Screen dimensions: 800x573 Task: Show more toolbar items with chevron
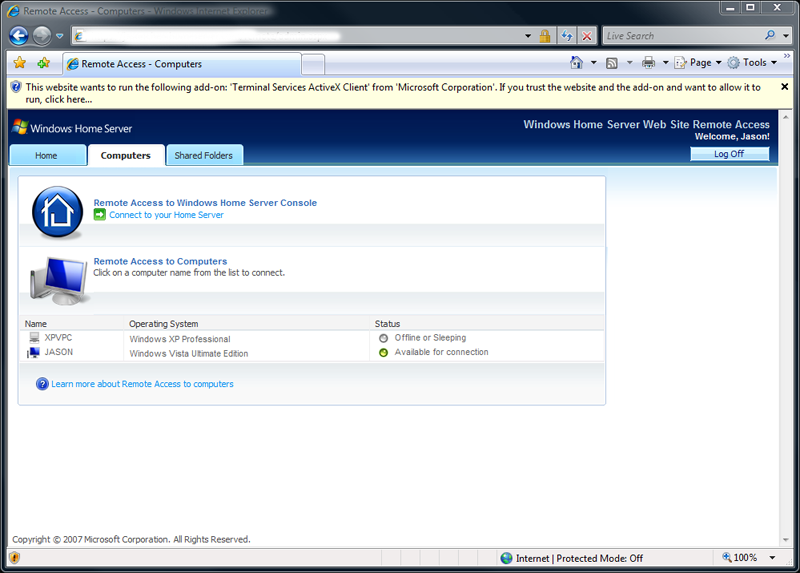pos(787,56)
